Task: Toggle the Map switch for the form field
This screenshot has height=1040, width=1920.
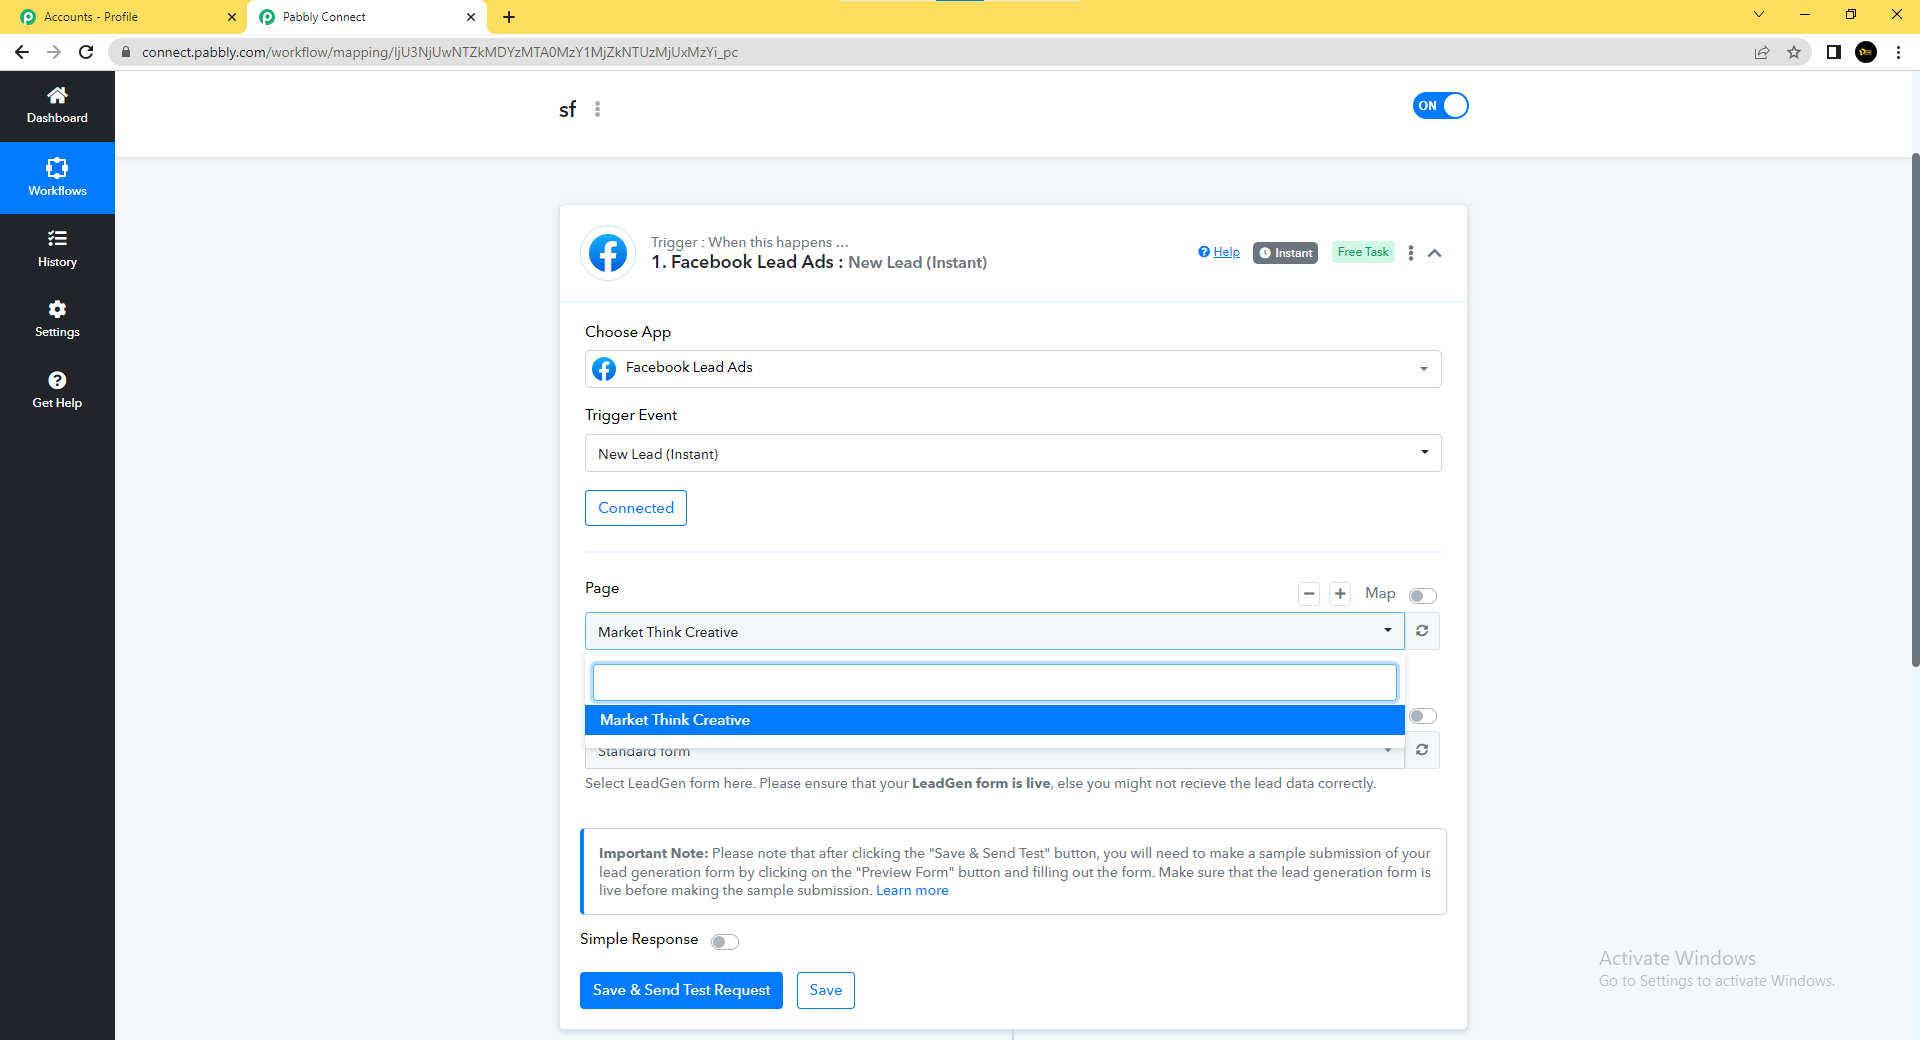Action: [x=1422, y=716]
